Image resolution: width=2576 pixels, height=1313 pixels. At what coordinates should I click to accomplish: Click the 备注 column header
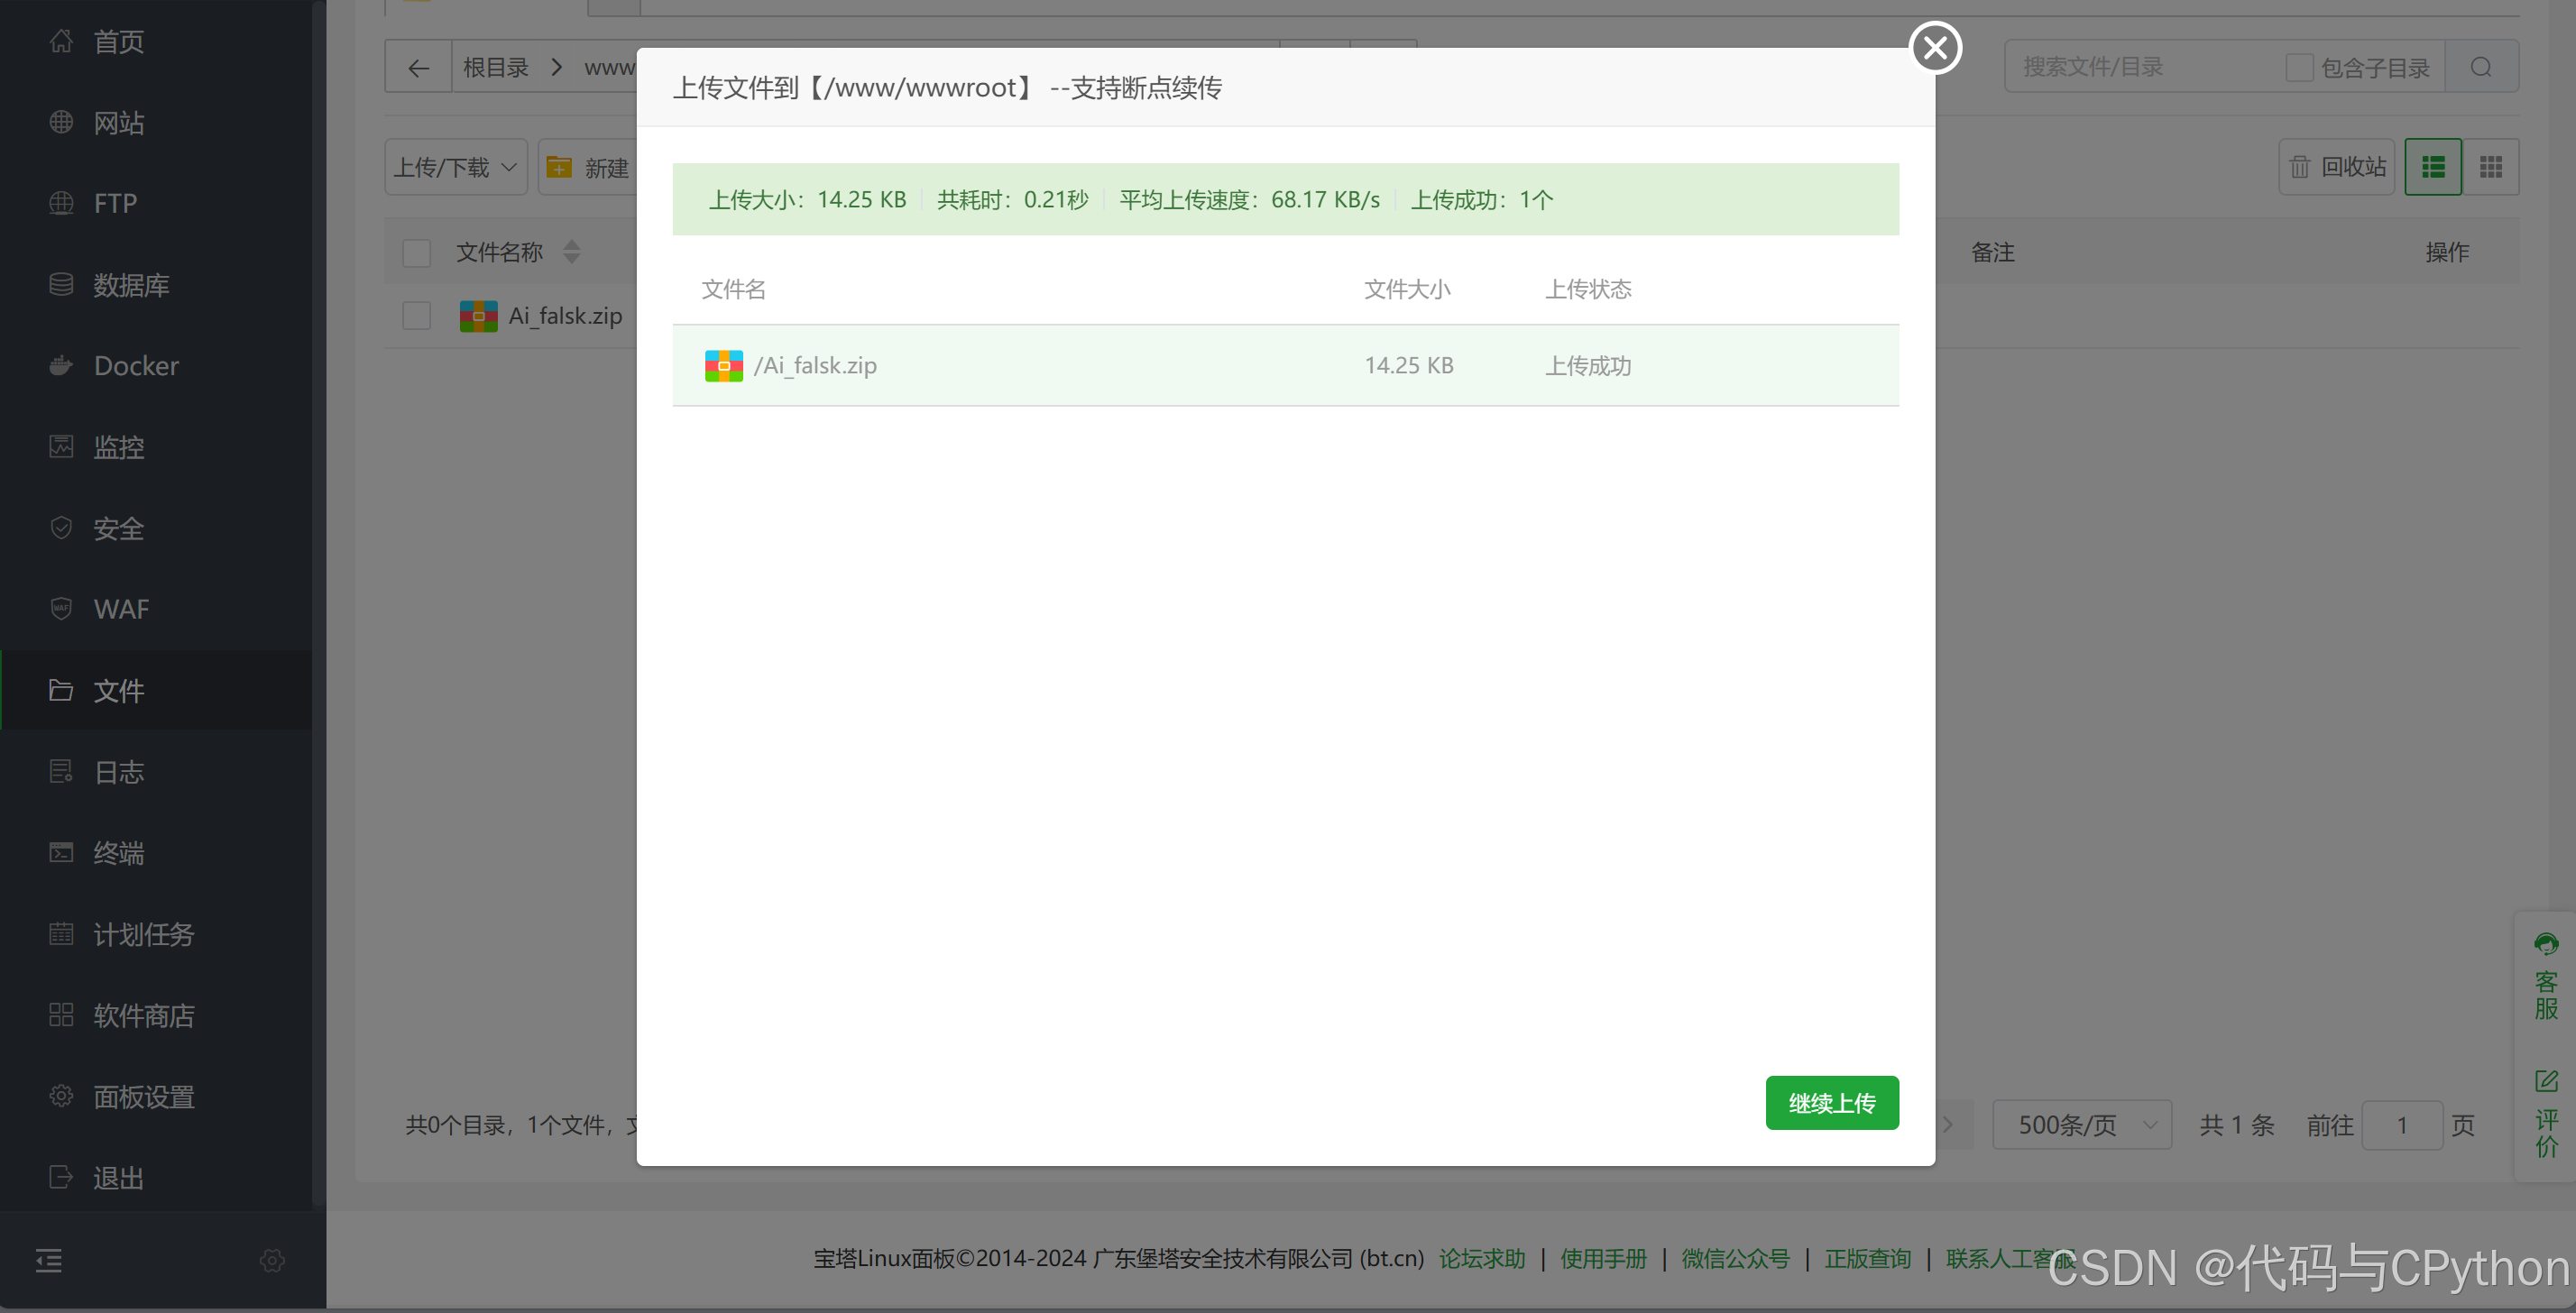tap(1992, 252)
